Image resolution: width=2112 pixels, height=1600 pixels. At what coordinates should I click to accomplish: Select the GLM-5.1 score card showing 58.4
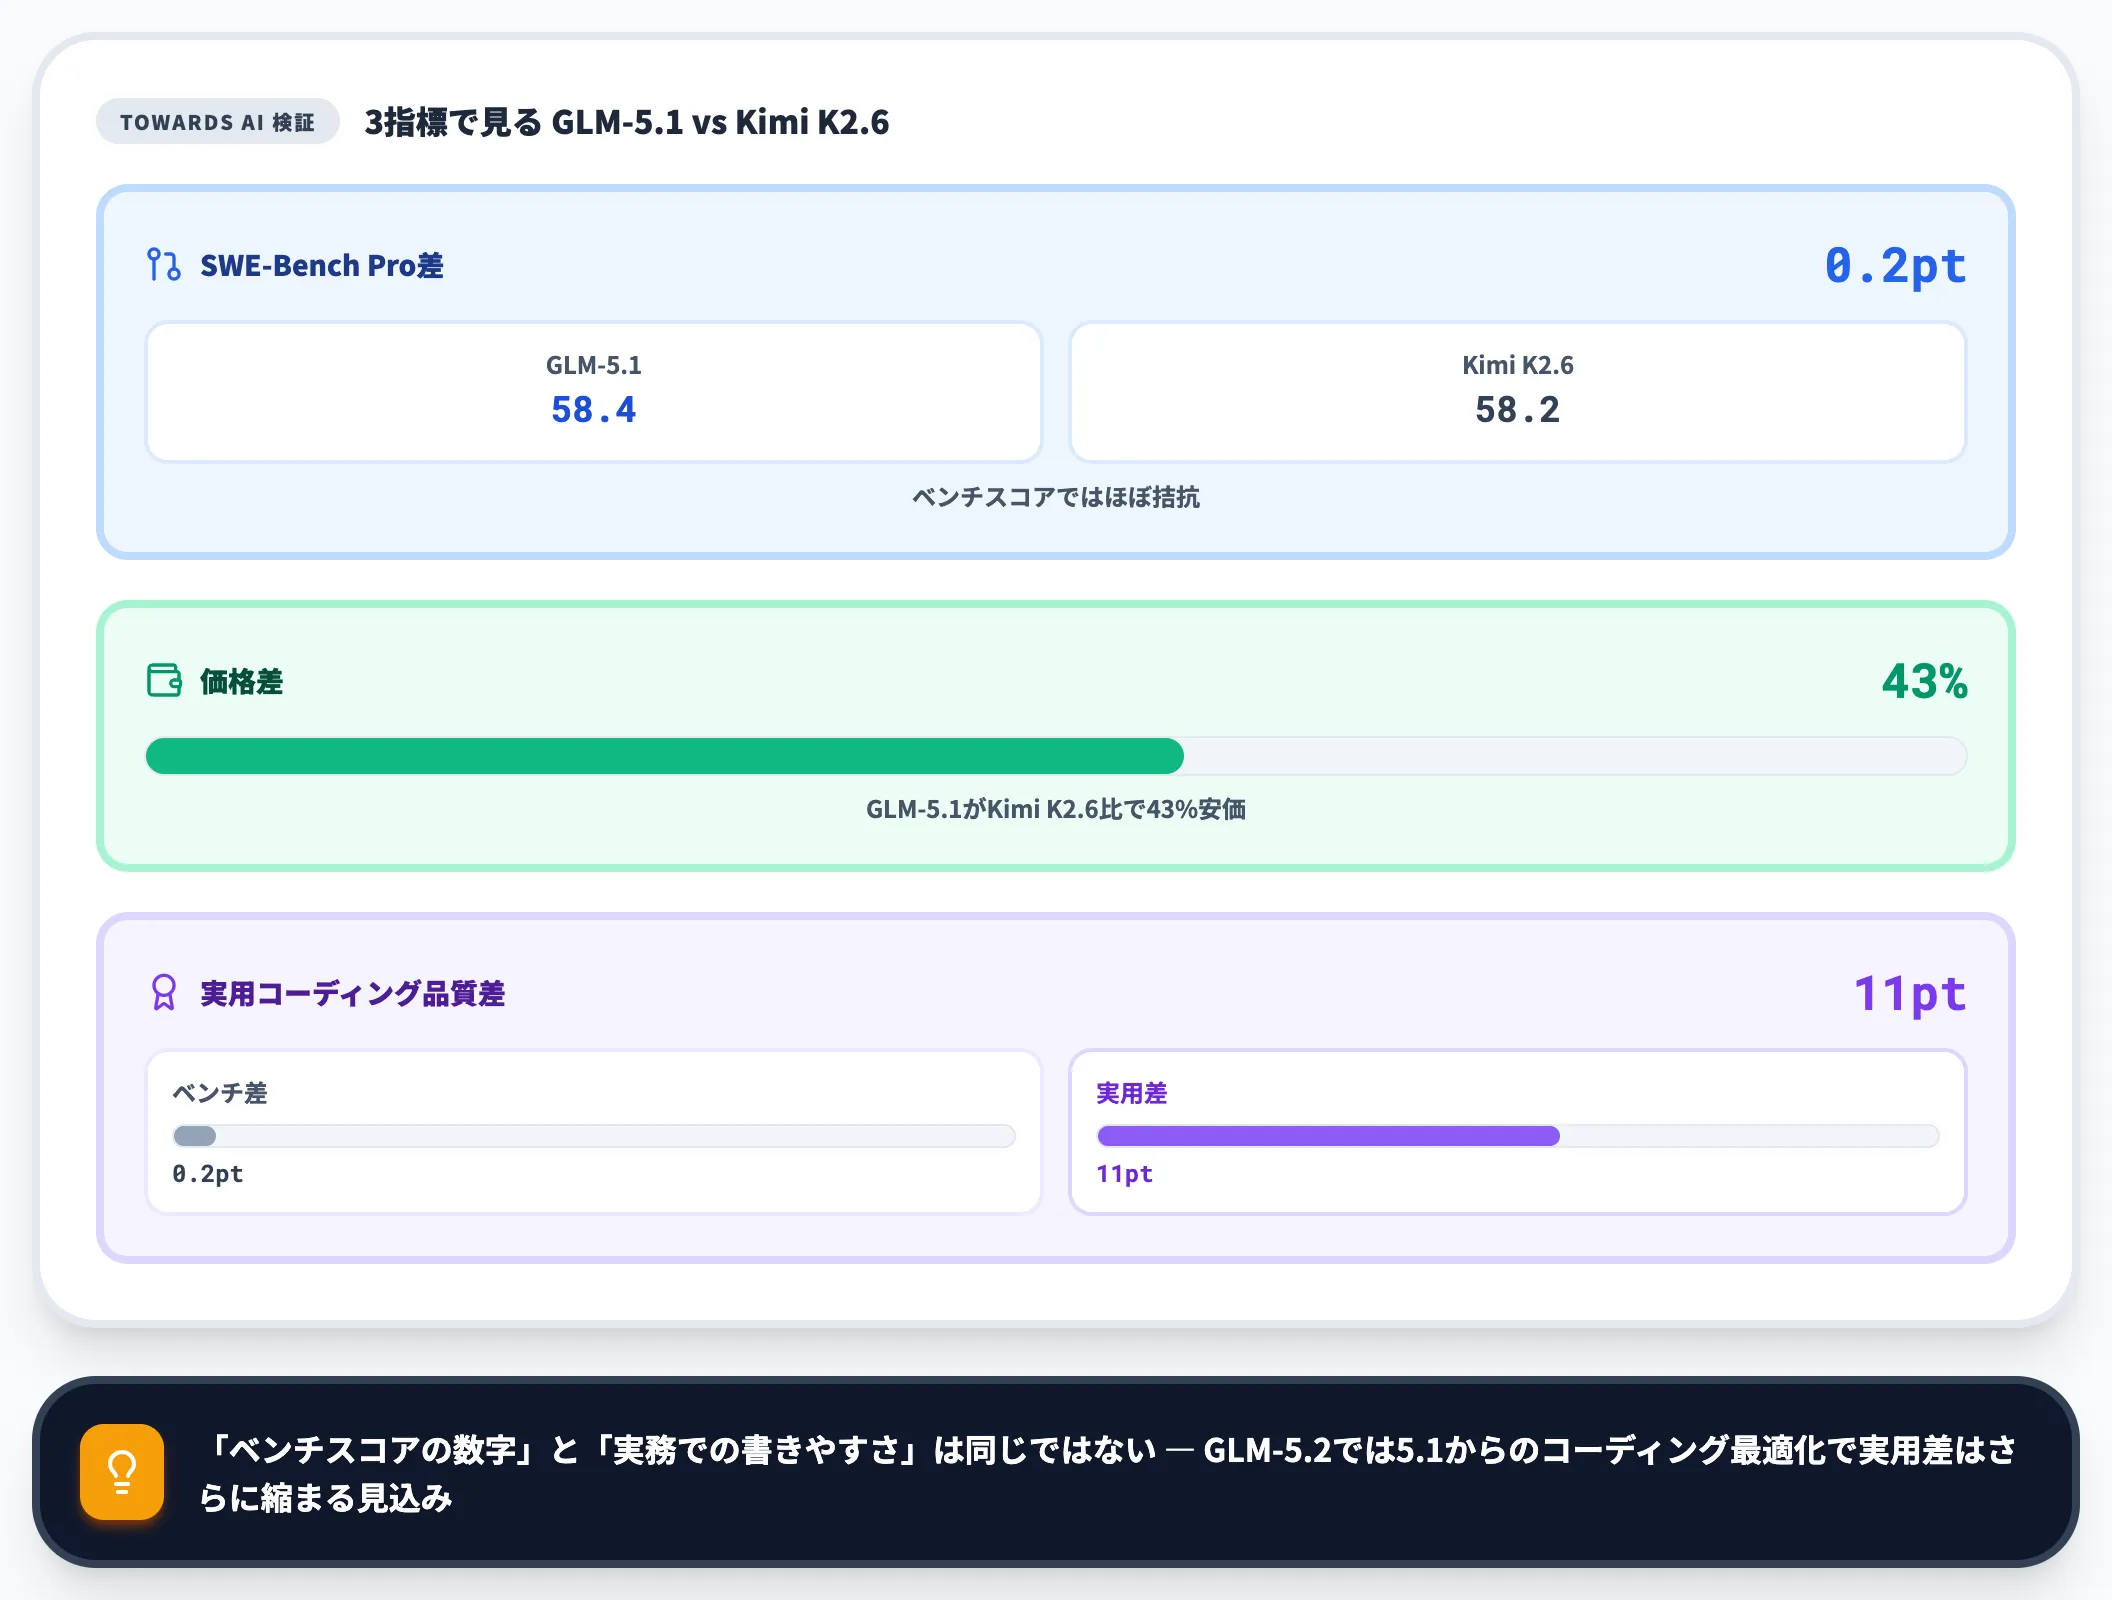[x=594, y=392]
